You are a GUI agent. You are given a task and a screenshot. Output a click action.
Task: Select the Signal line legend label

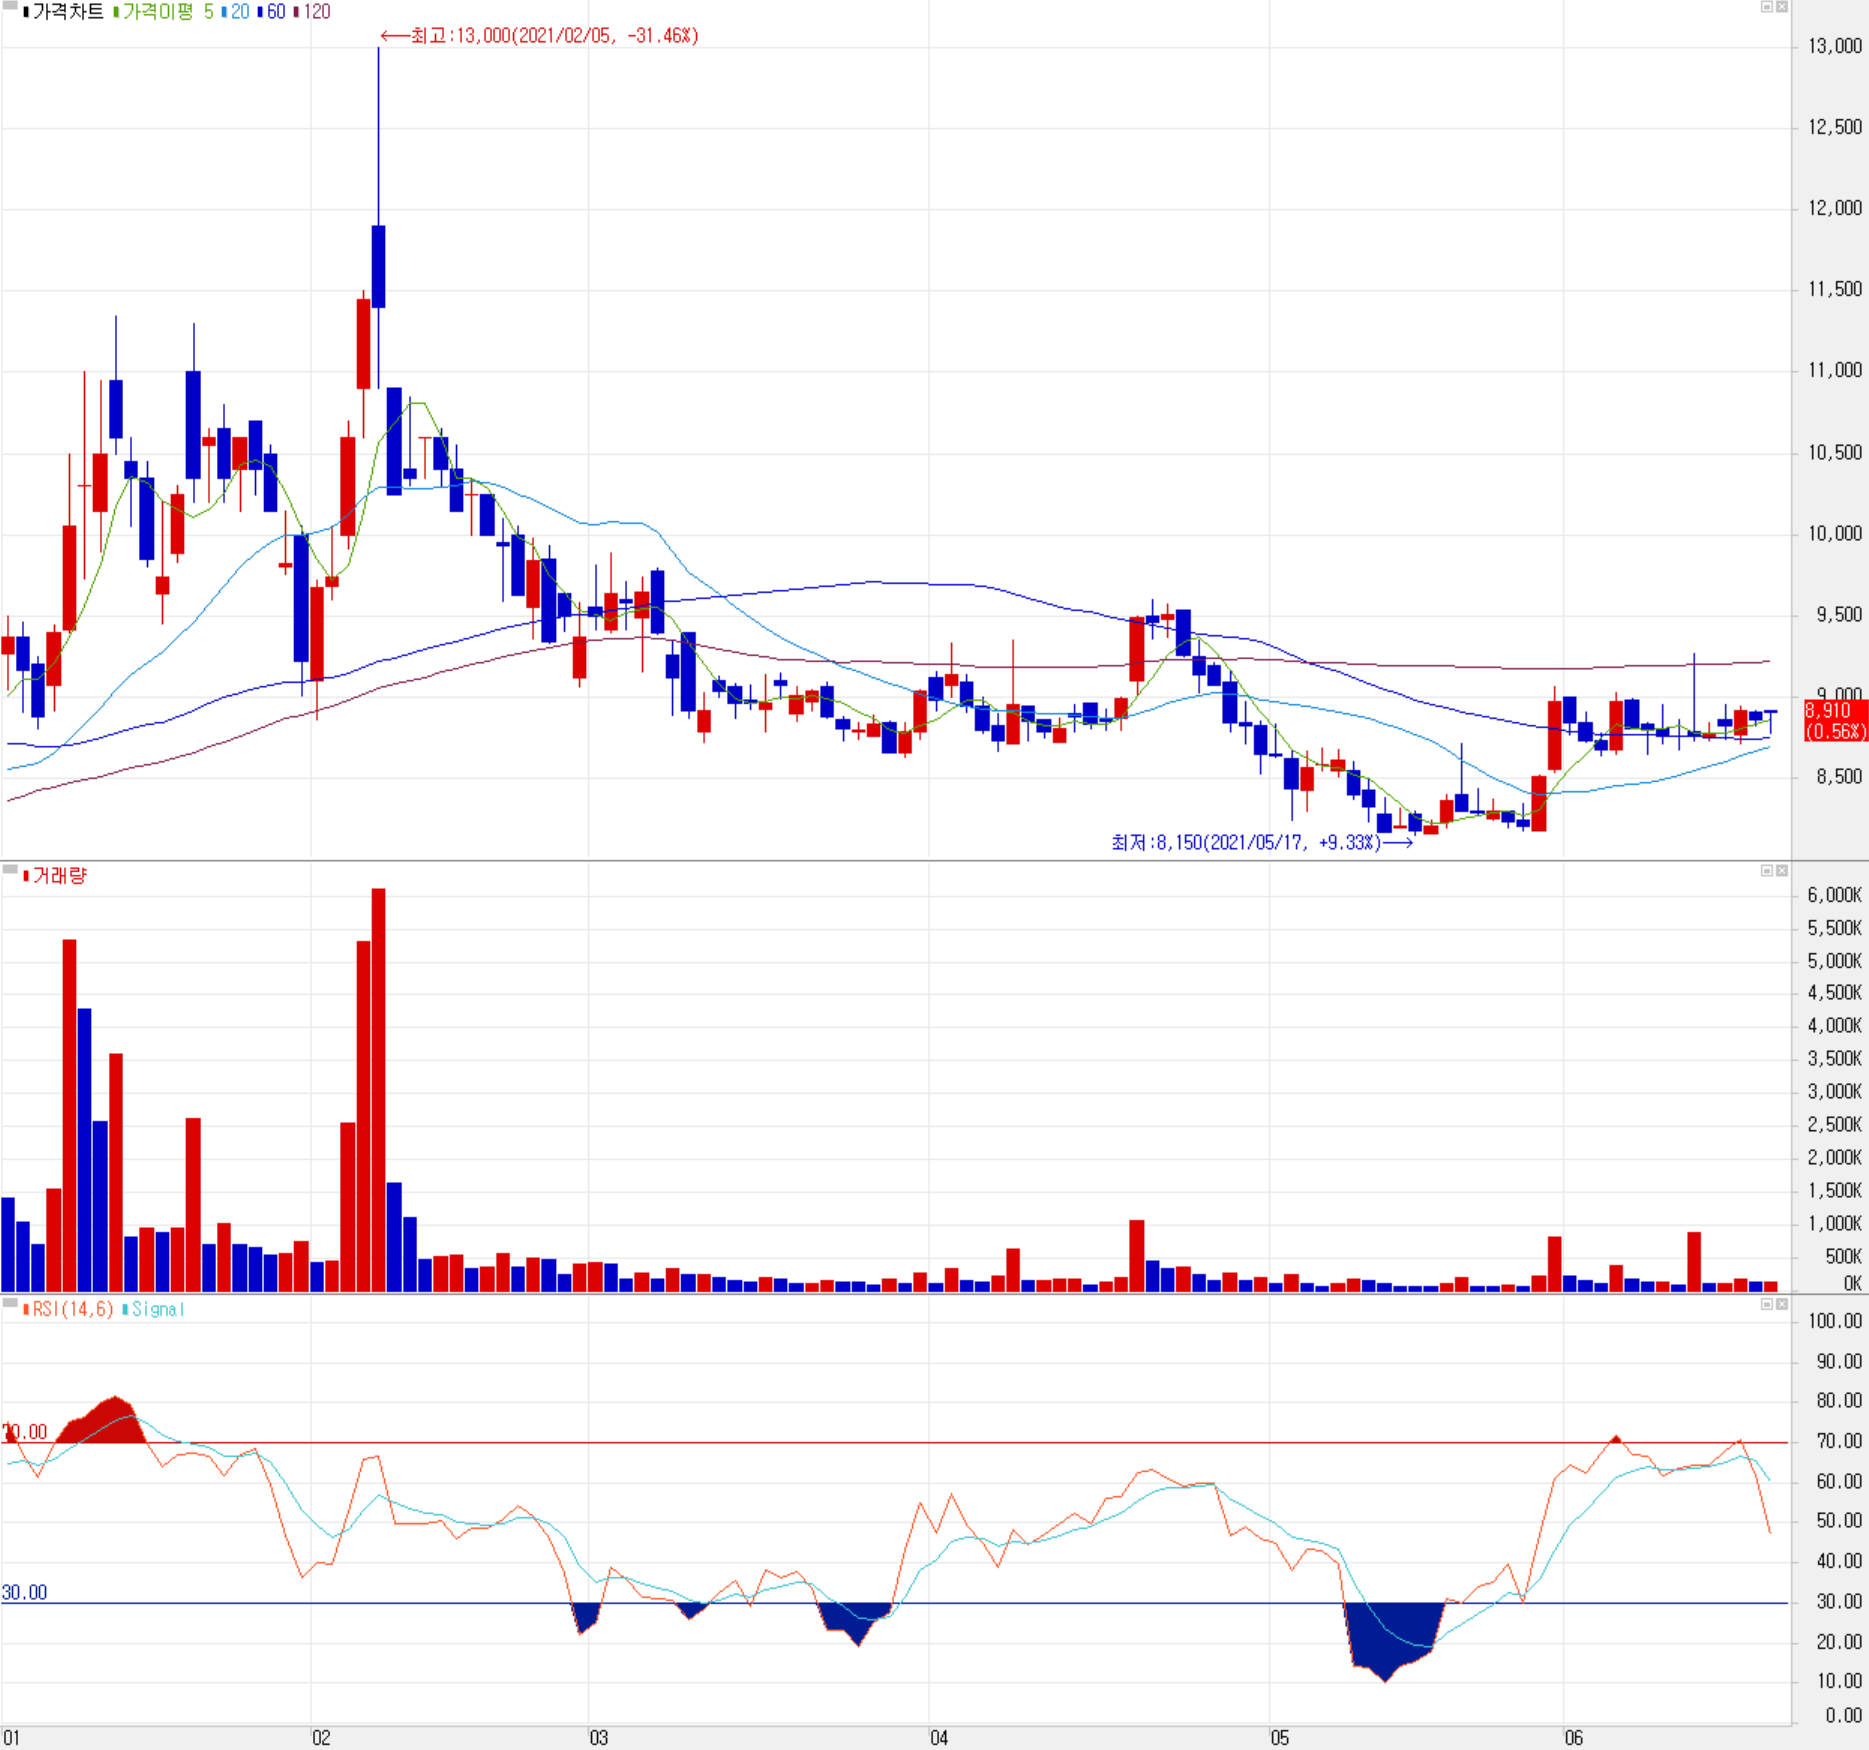click(158, 1309)
